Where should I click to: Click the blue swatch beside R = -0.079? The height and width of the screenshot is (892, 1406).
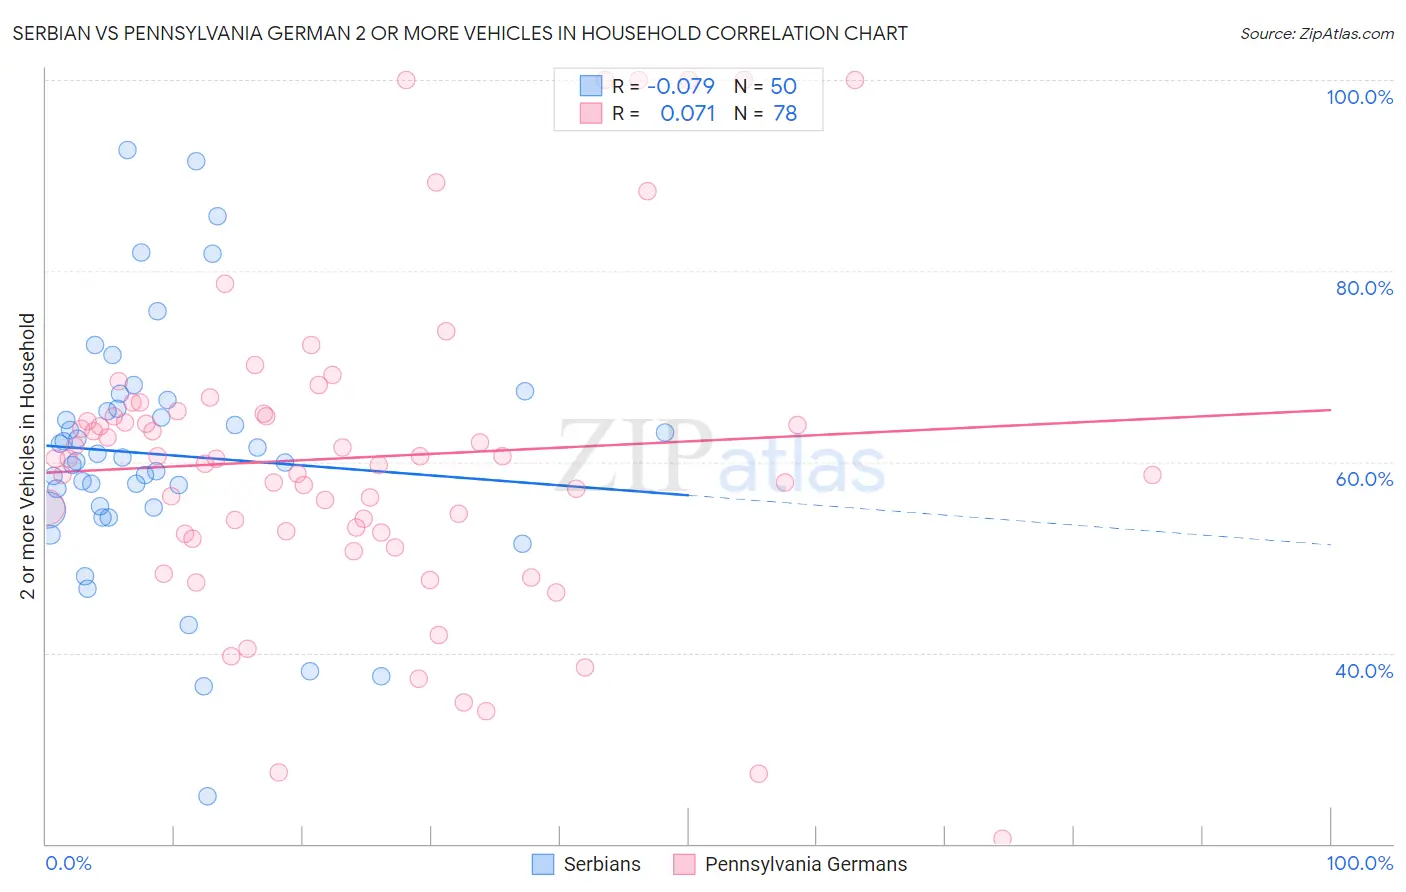coord(591,86)
